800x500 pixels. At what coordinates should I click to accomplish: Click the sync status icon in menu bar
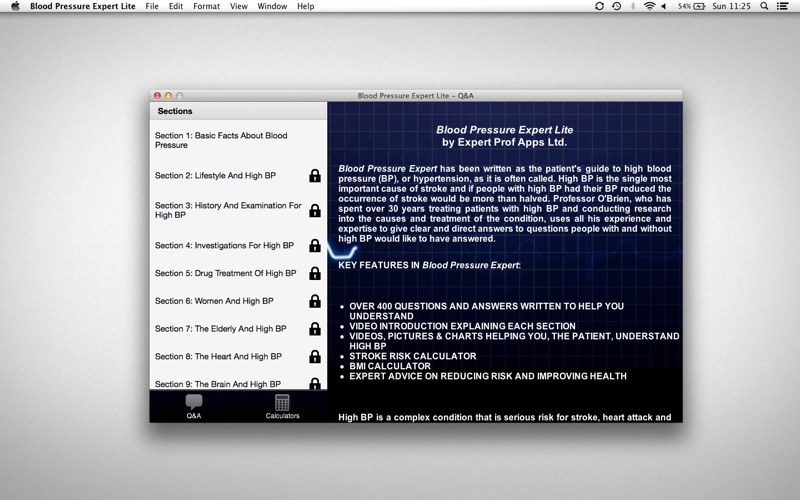(x=599, y=6)
